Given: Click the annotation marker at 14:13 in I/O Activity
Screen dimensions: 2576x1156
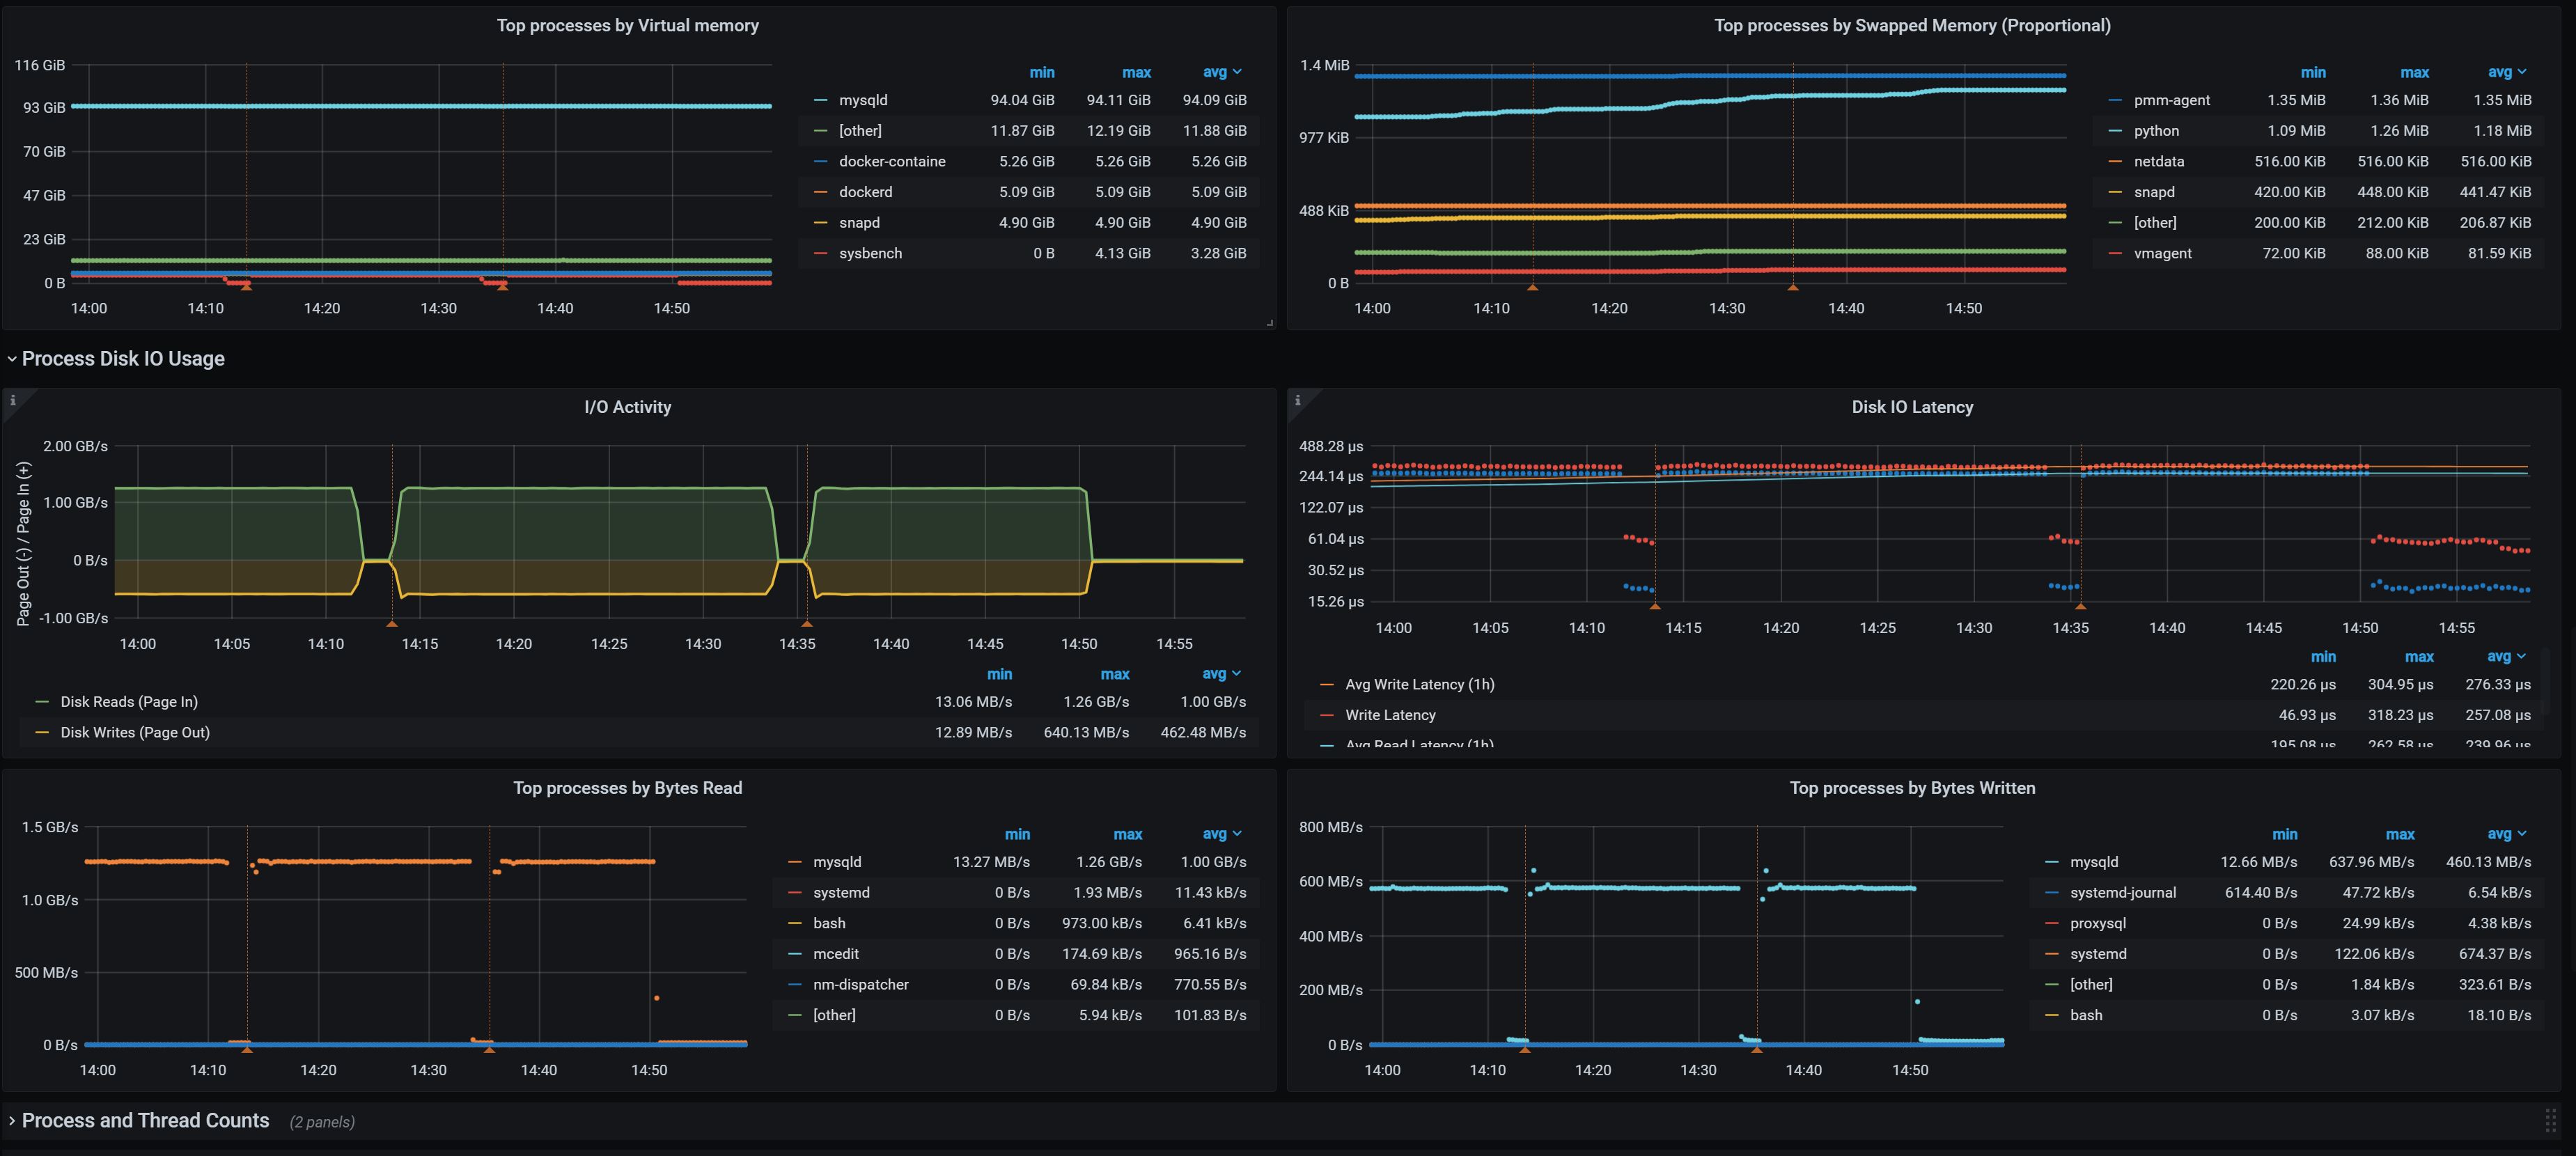Looking at the screenshot, I should point(392,623).
